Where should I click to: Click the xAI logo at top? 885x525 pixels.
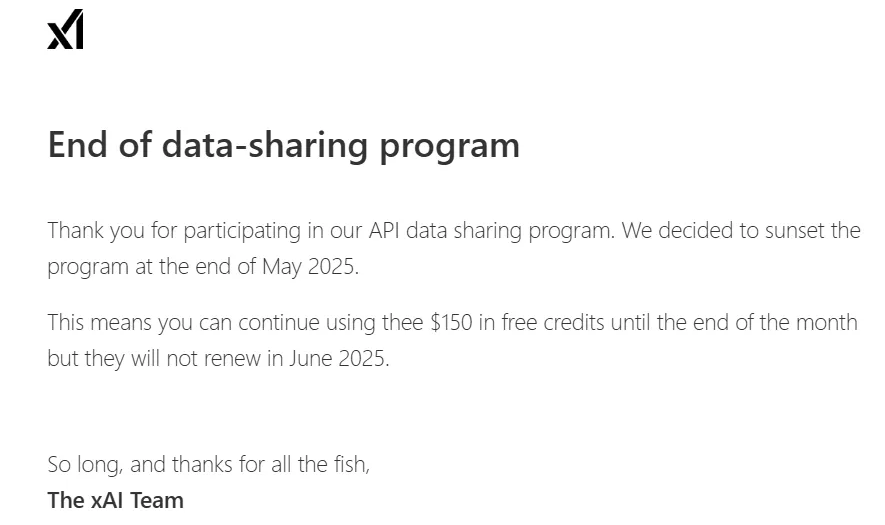tap(65, 29)
